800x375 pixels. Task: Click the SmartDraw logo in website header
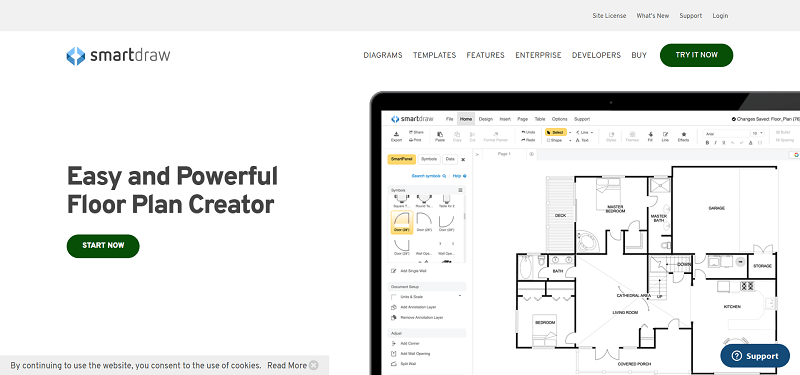(118, 56)
